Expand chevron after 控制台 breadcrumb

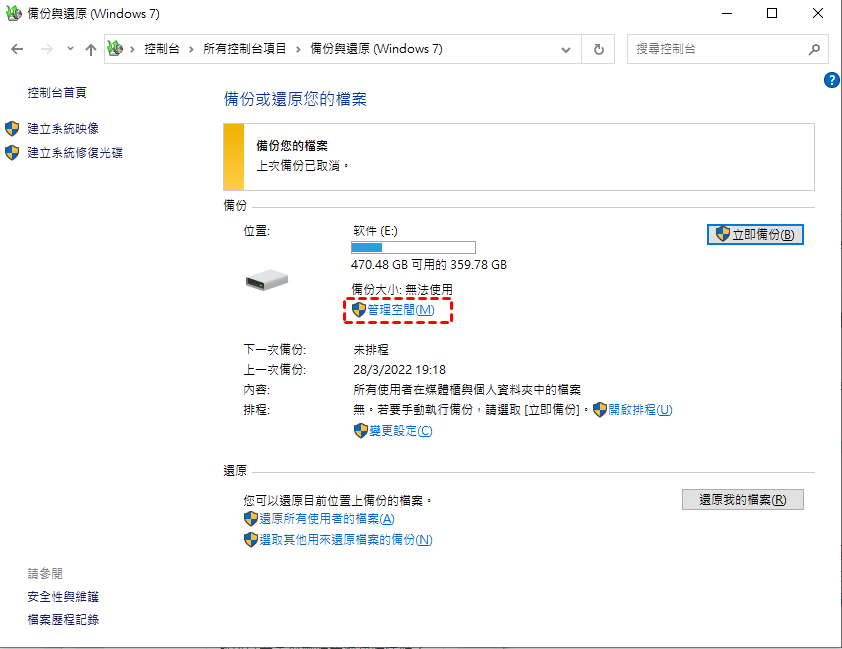[191, 49]
